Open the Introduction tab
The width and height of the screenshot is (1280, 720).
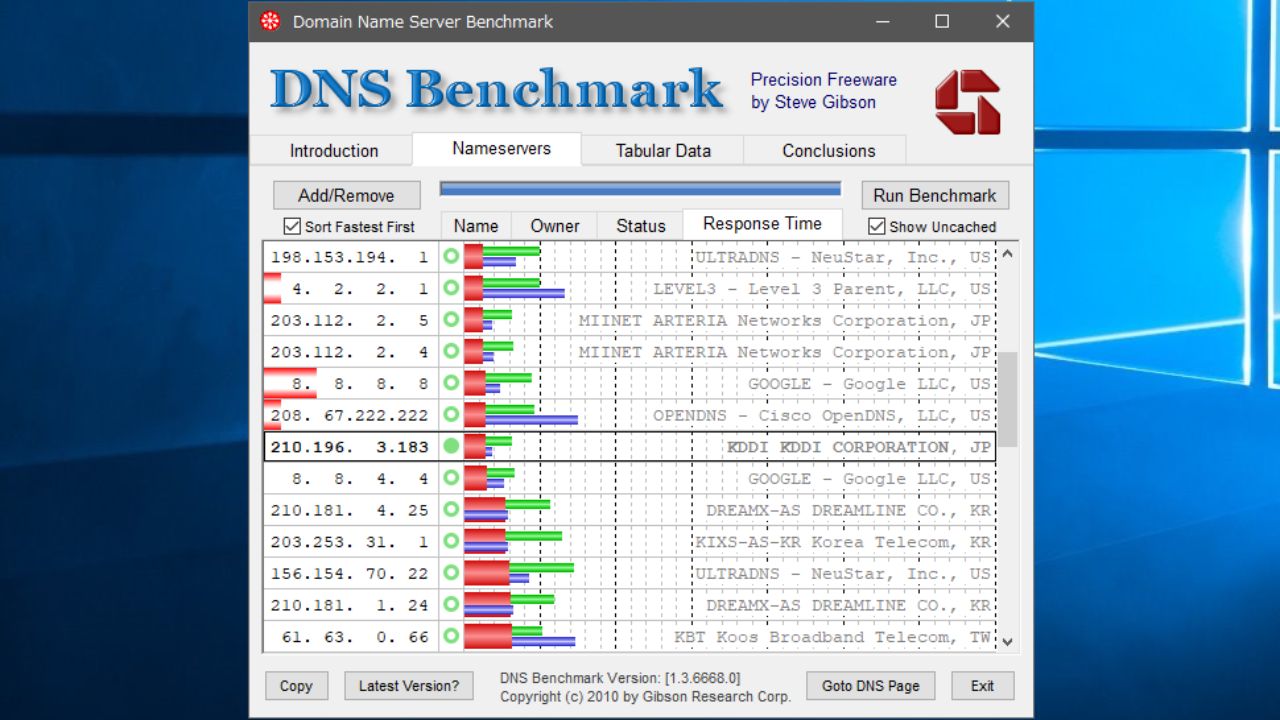coord(333,151)
